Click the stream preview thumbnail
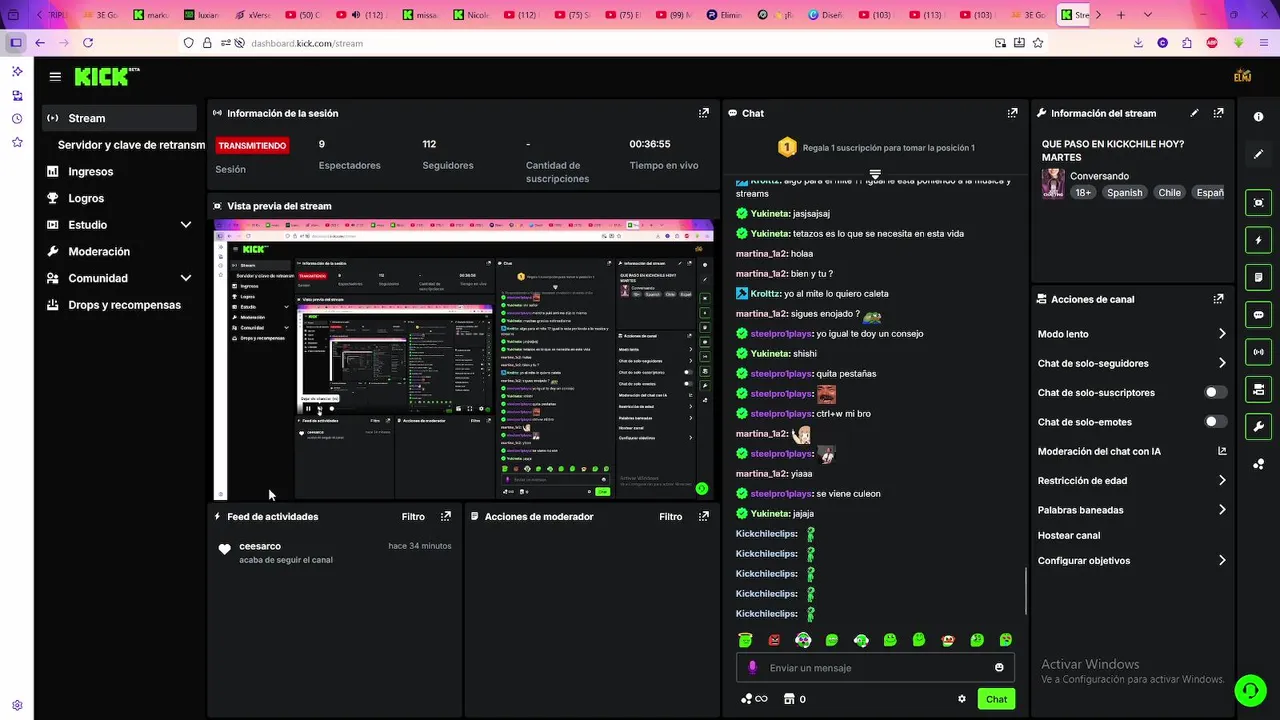This screenshot has width=1280, height=720. (464, 360)
